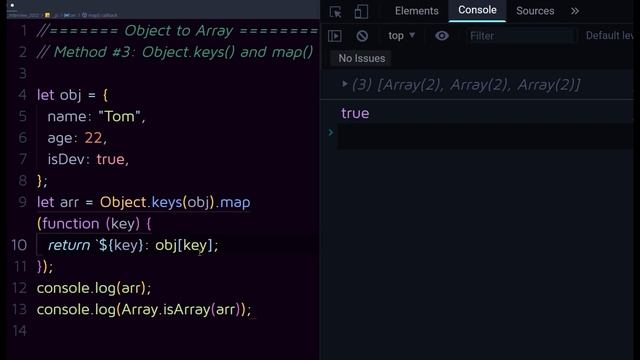Select the Method #3 comment line

click(175, 52)
